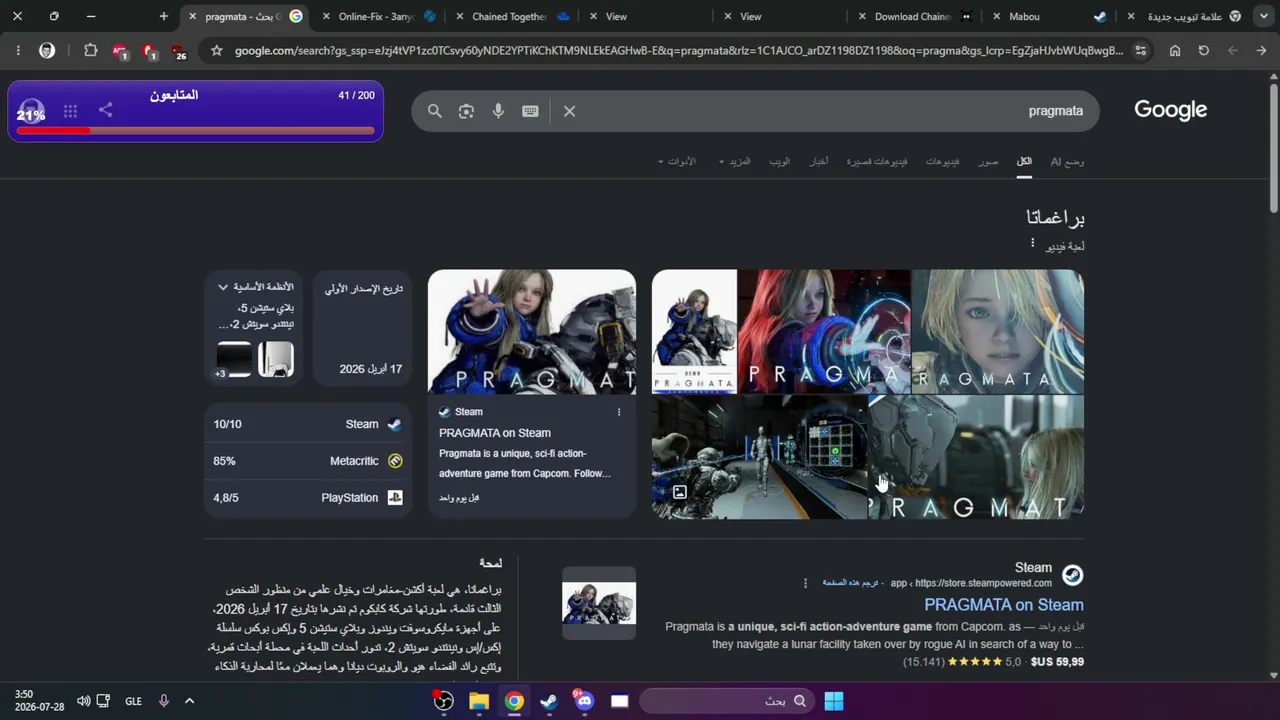Viewport: 1280px width, 720px height.
Task: Open the Metacritic 85% rating row
Action: click(x=308, y=461)
